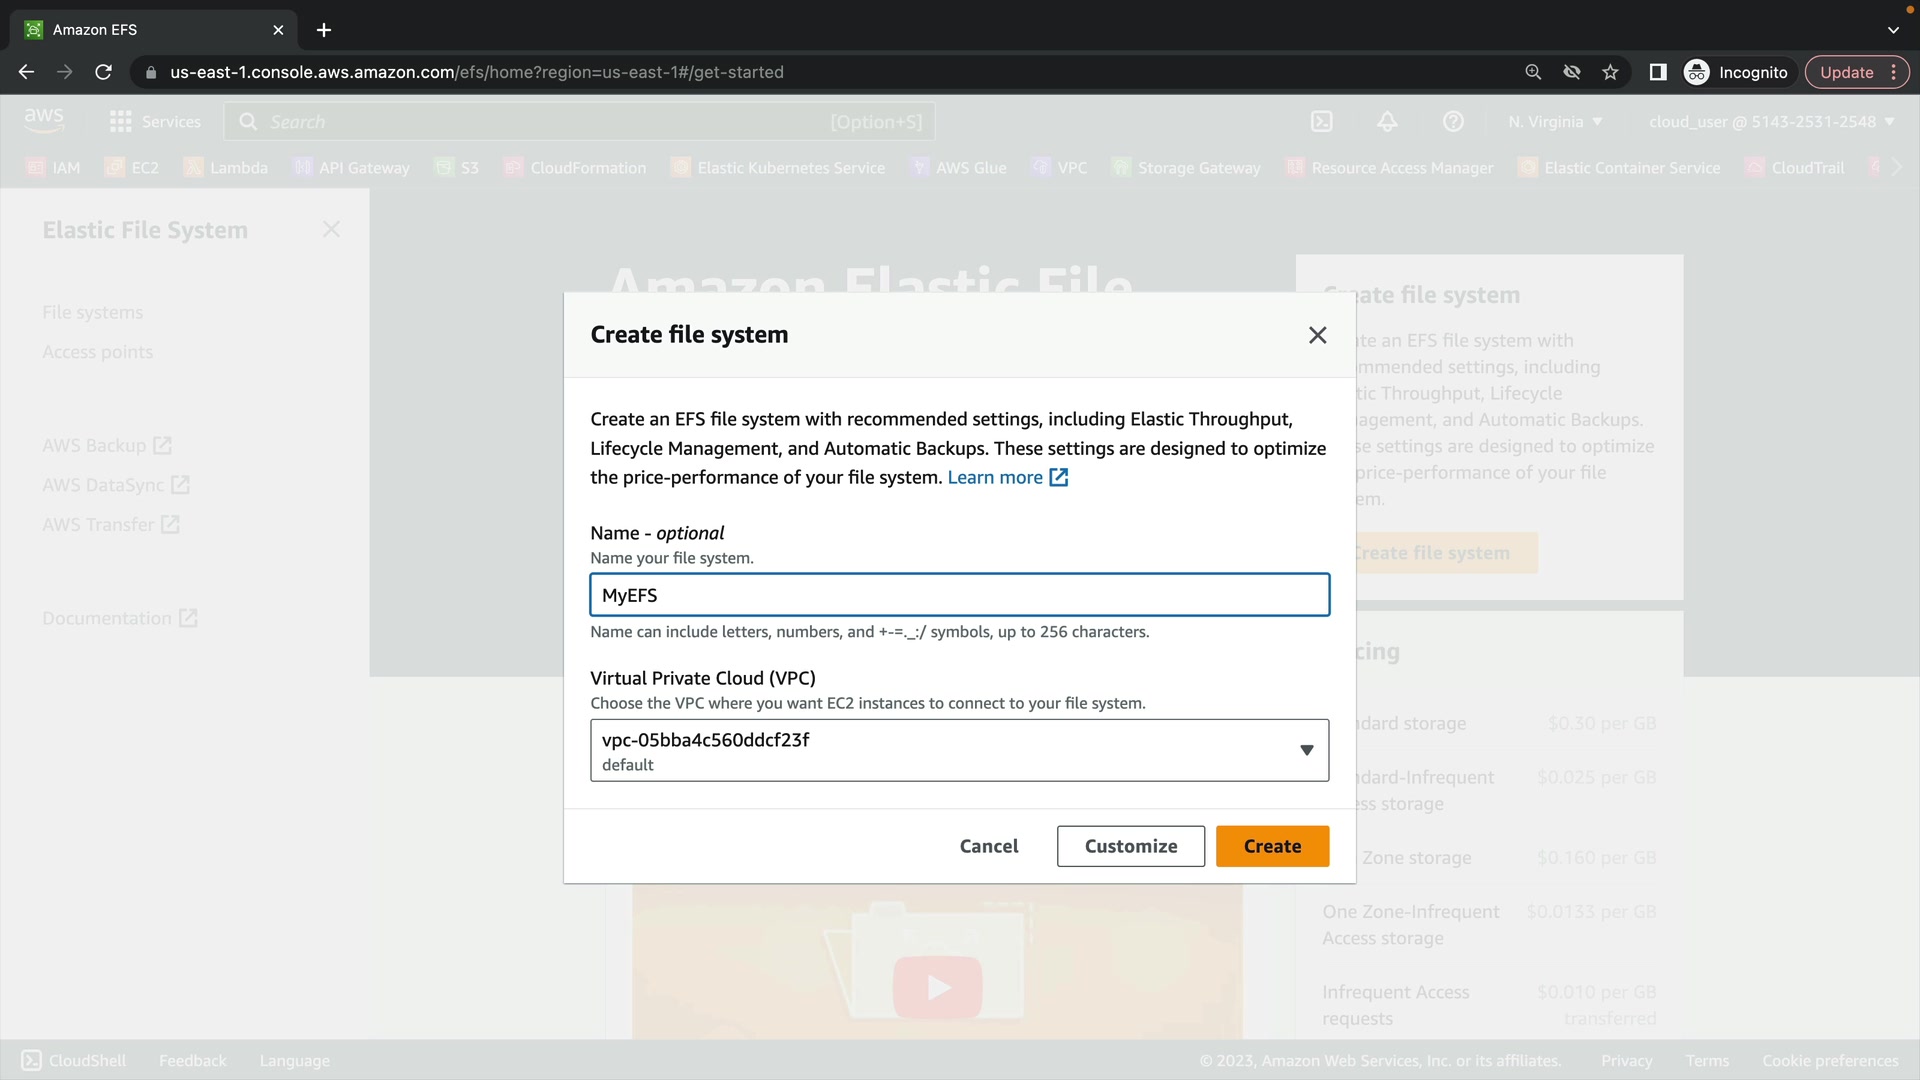Open the help question mark icon
The width and height of the screenshot is (1920, 1080).
point(1453,122)
